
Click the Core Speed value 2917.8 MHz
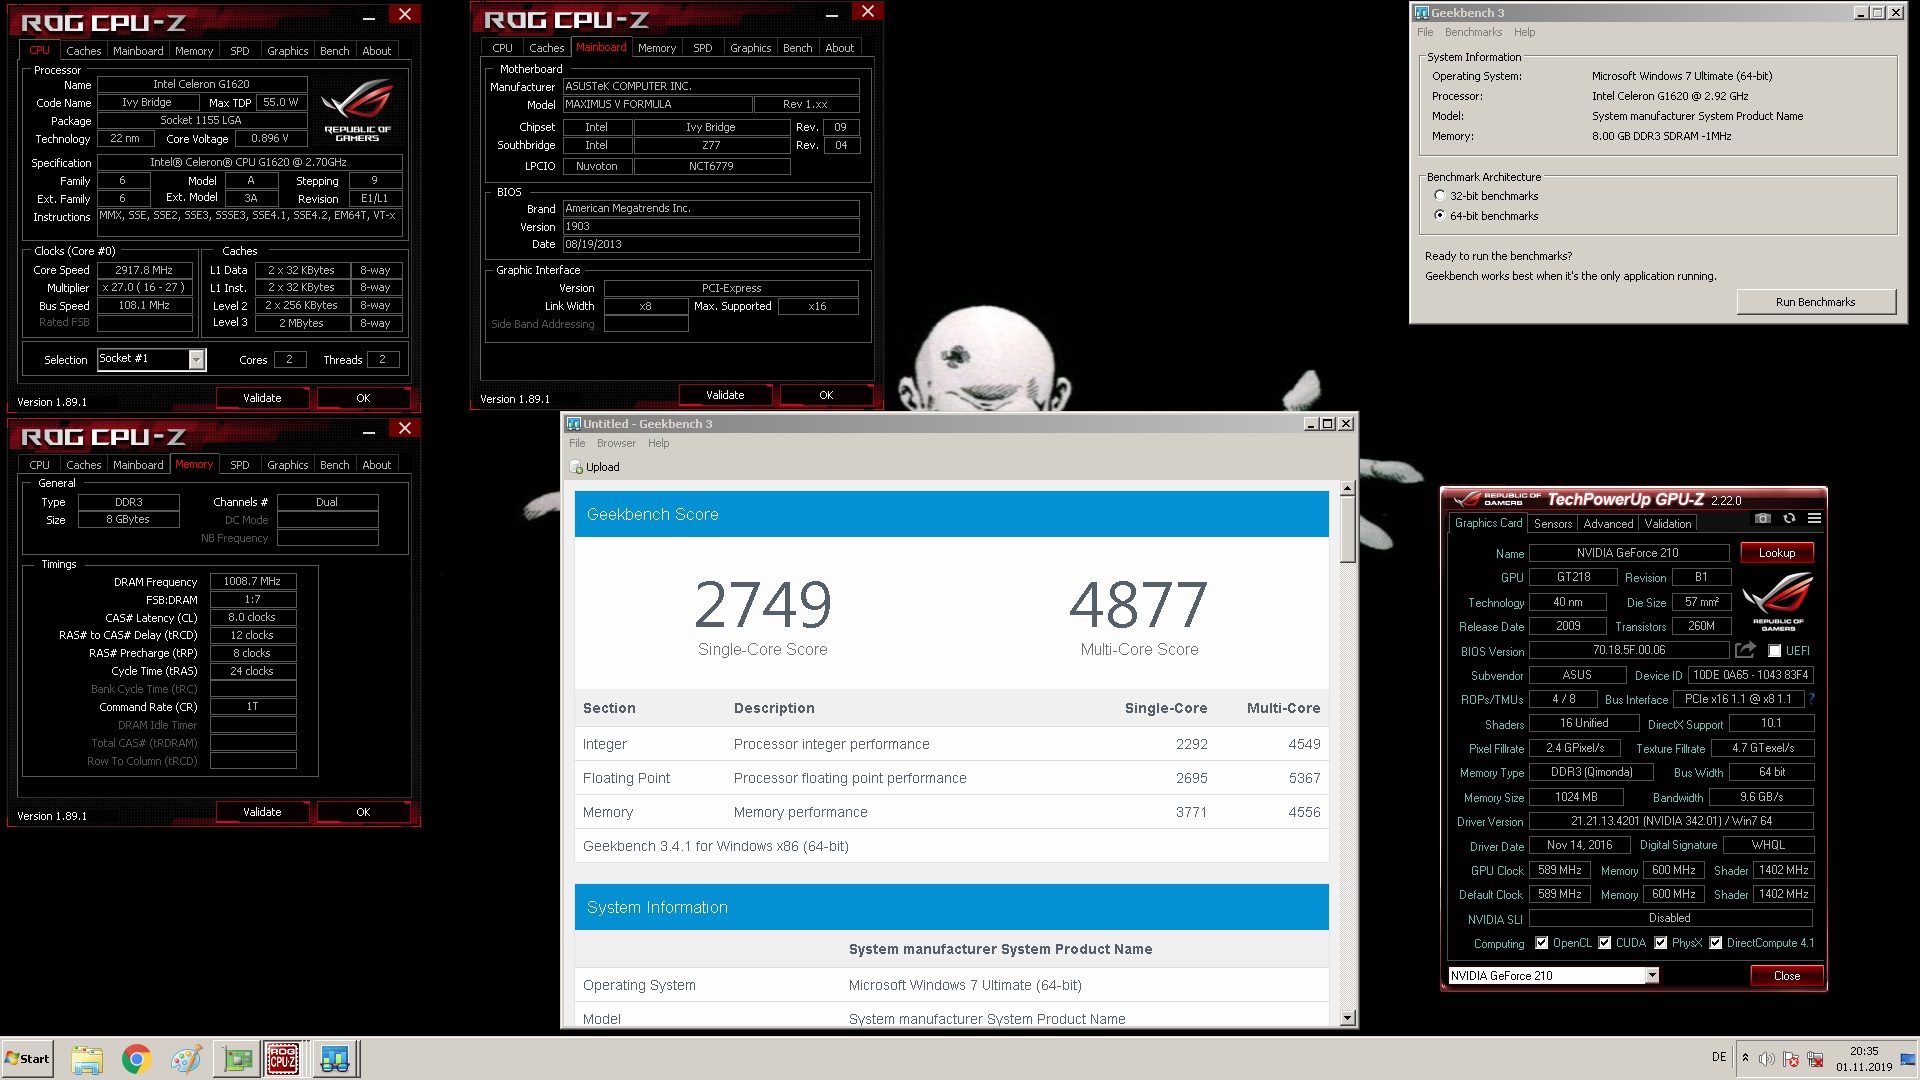pyautogui.click(x=144, y=270)
